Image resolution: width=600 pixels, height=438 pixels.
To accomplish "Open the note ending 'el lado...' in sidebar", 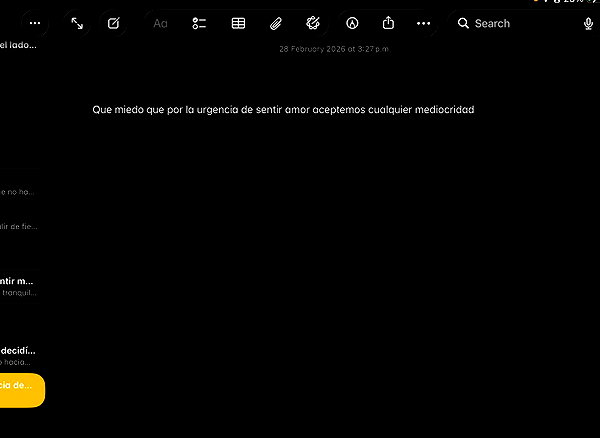I will pyautogui.click(x=19, y=45).
